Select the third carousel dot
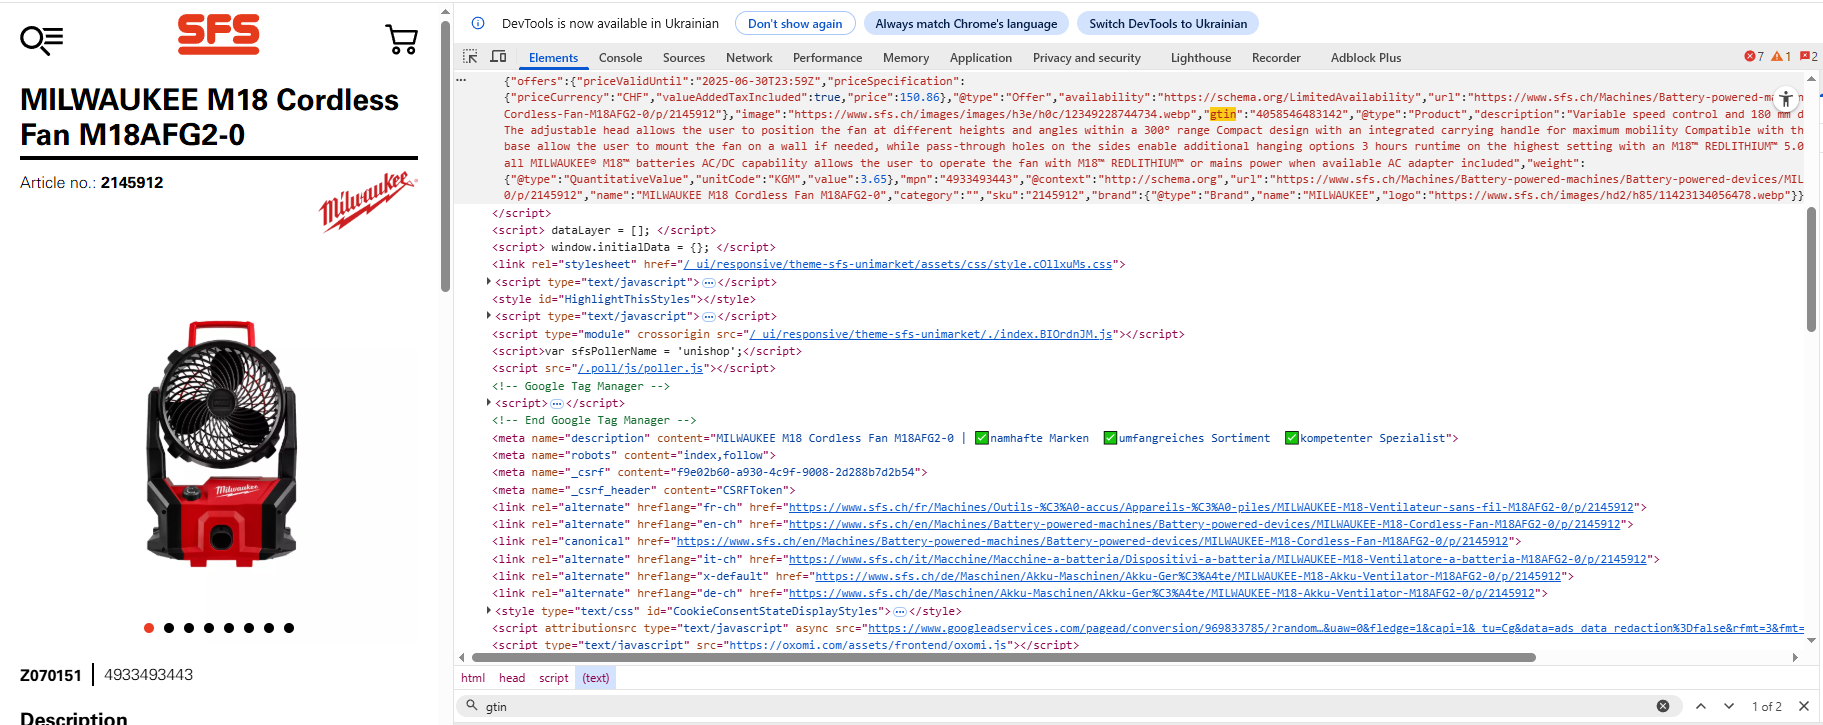 pyautogui.click(x=189, y=628)
